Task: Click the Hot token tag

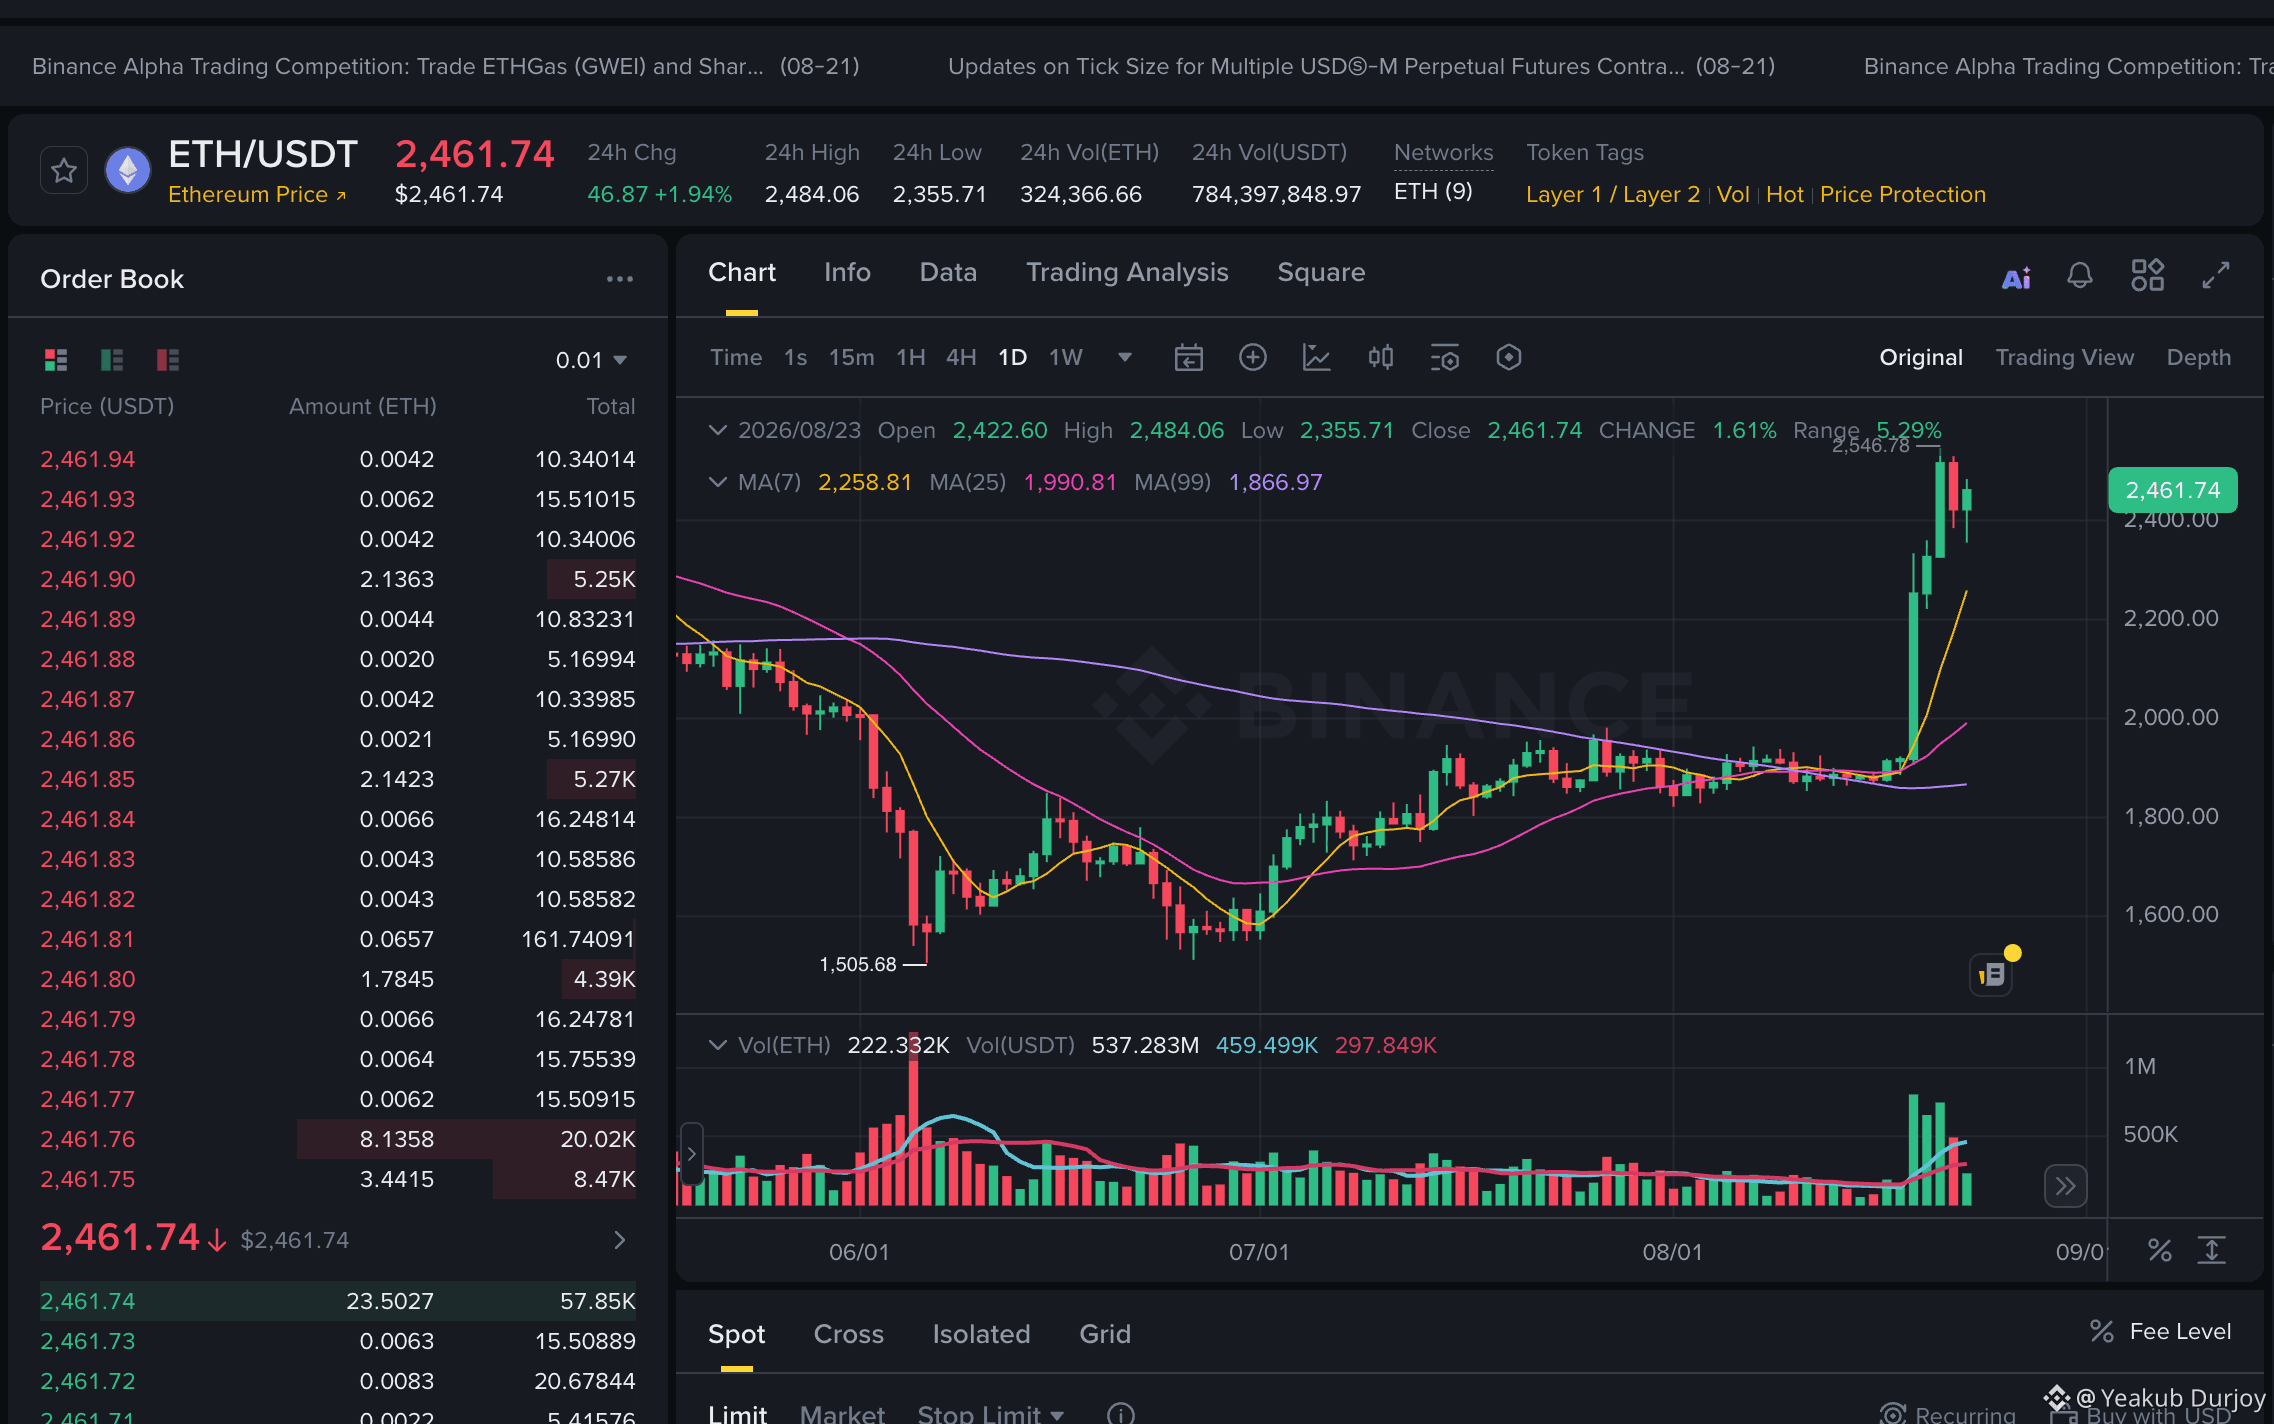Action: pos(1784,194)
